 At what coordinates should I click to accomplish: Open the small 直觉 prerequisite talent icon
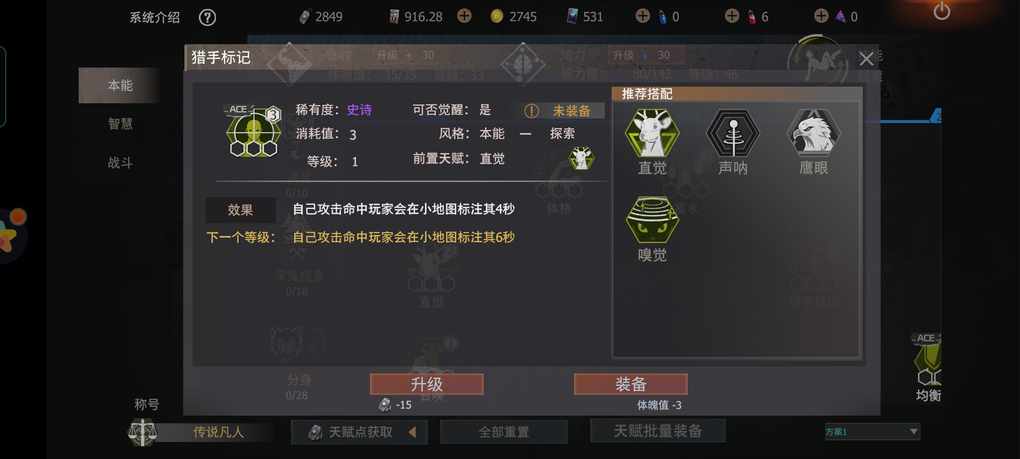coord(582,159)
